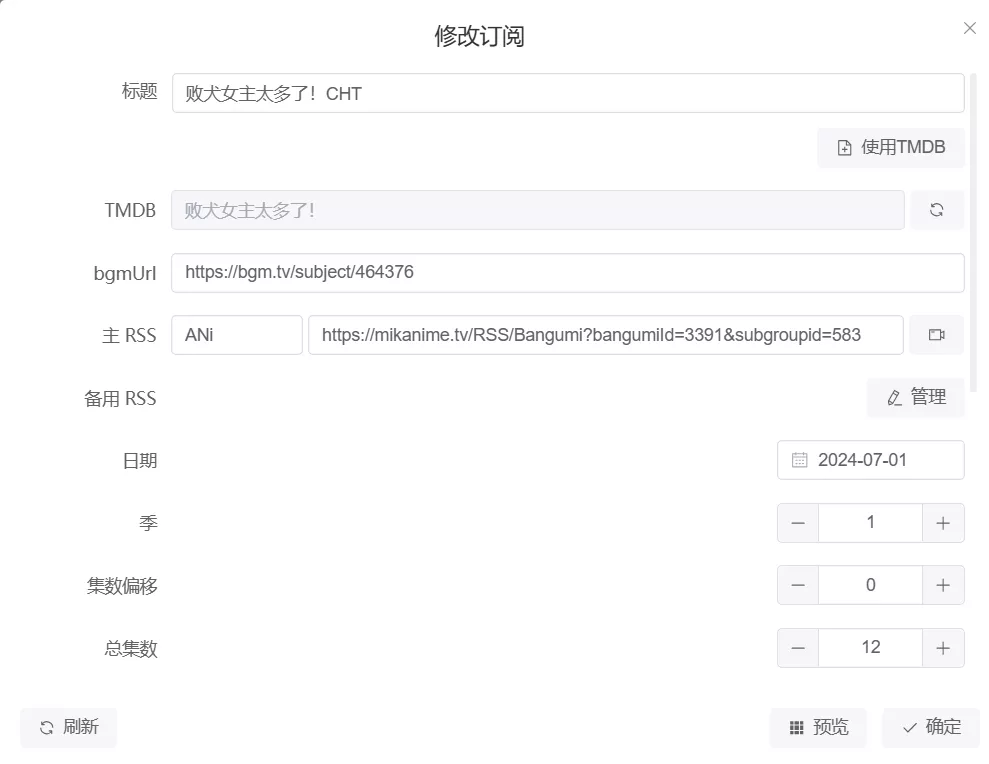Screen dimensions: 989x764
Task: Decrease the 季 season number with minus
Action: (x=798, y=523)
